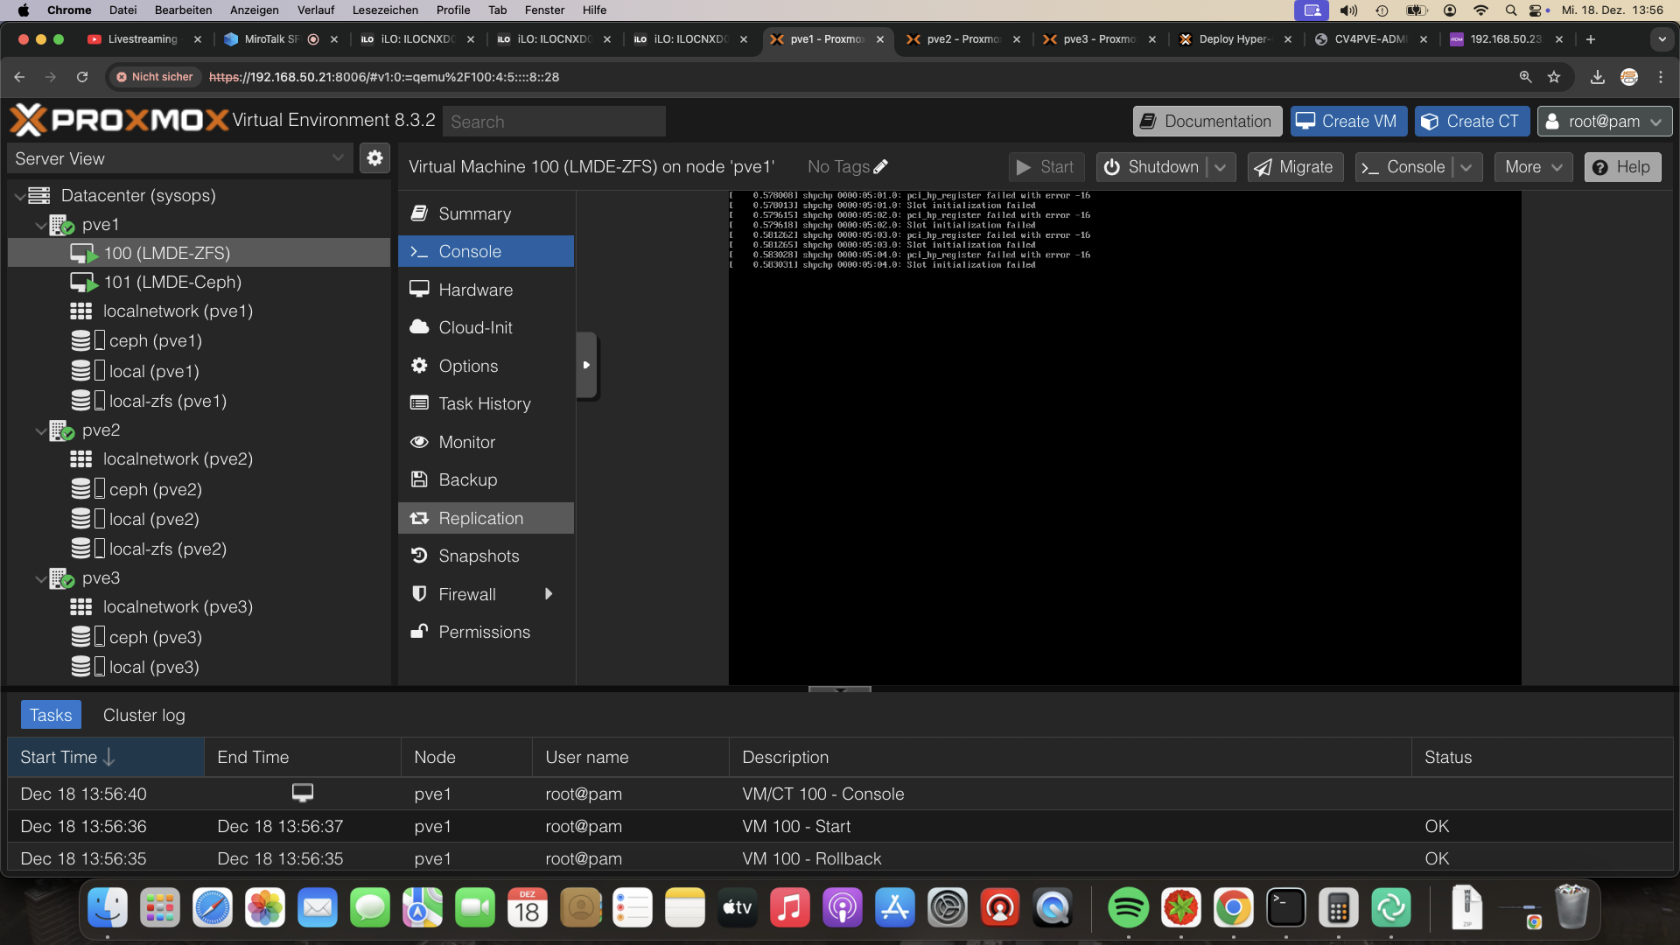1680x945 pixels.
Task: Click the Proxmox logo
Action: pos(119,121)
